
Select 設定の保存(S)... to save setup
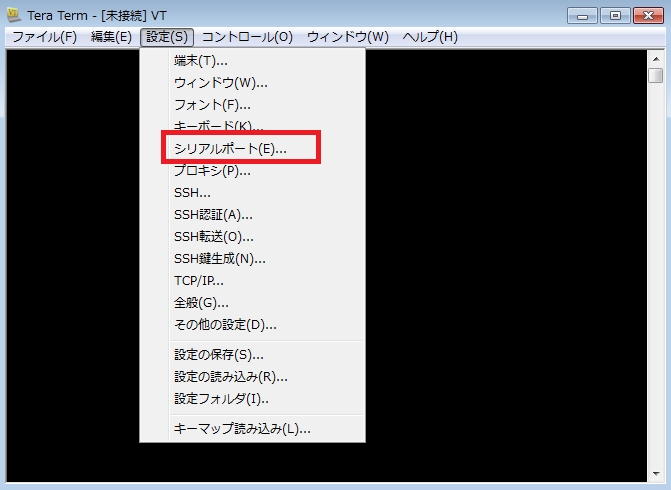pyautogui.click(x=252, y=355)
